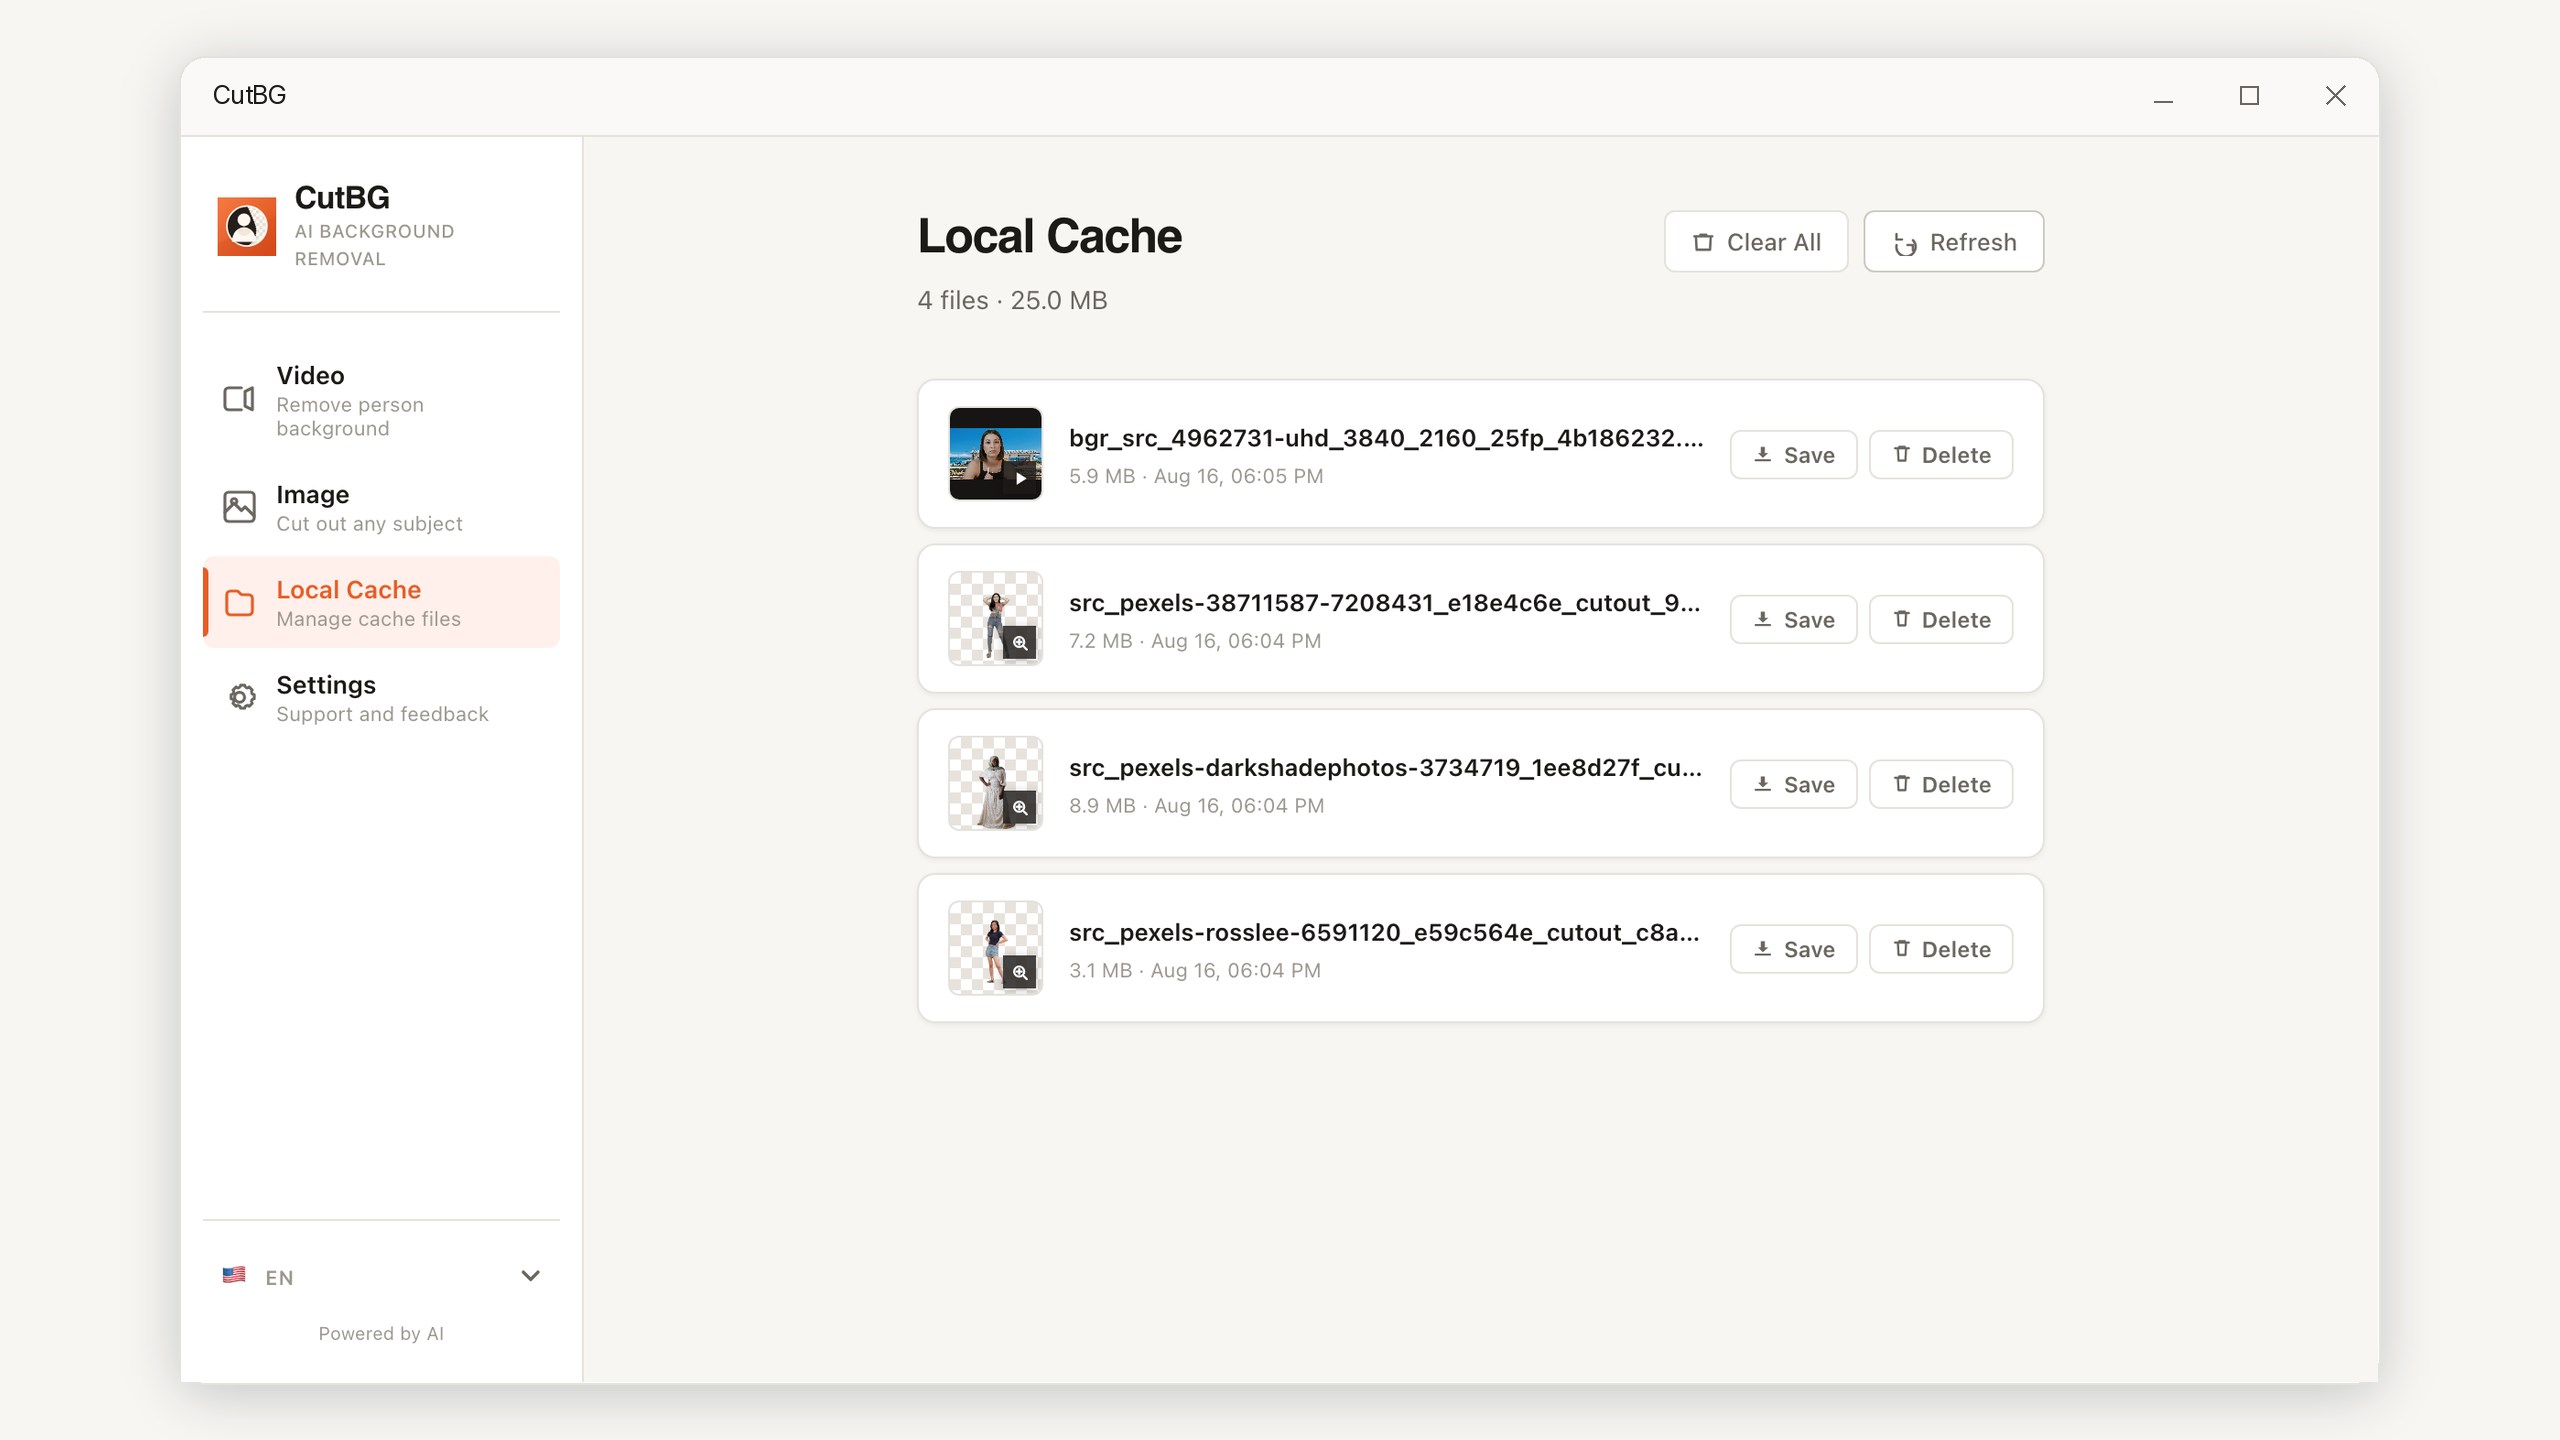Click '8.9 MB · Aug 16, 06:04 PM' text
This screenshot has height=1440, width=2560.
(1197, 806)
